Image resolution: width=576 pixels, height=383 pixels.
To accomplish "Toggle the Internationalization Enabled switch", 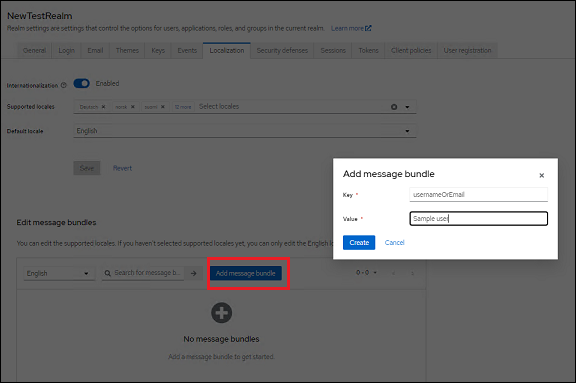I will click(x=82, y=83).
